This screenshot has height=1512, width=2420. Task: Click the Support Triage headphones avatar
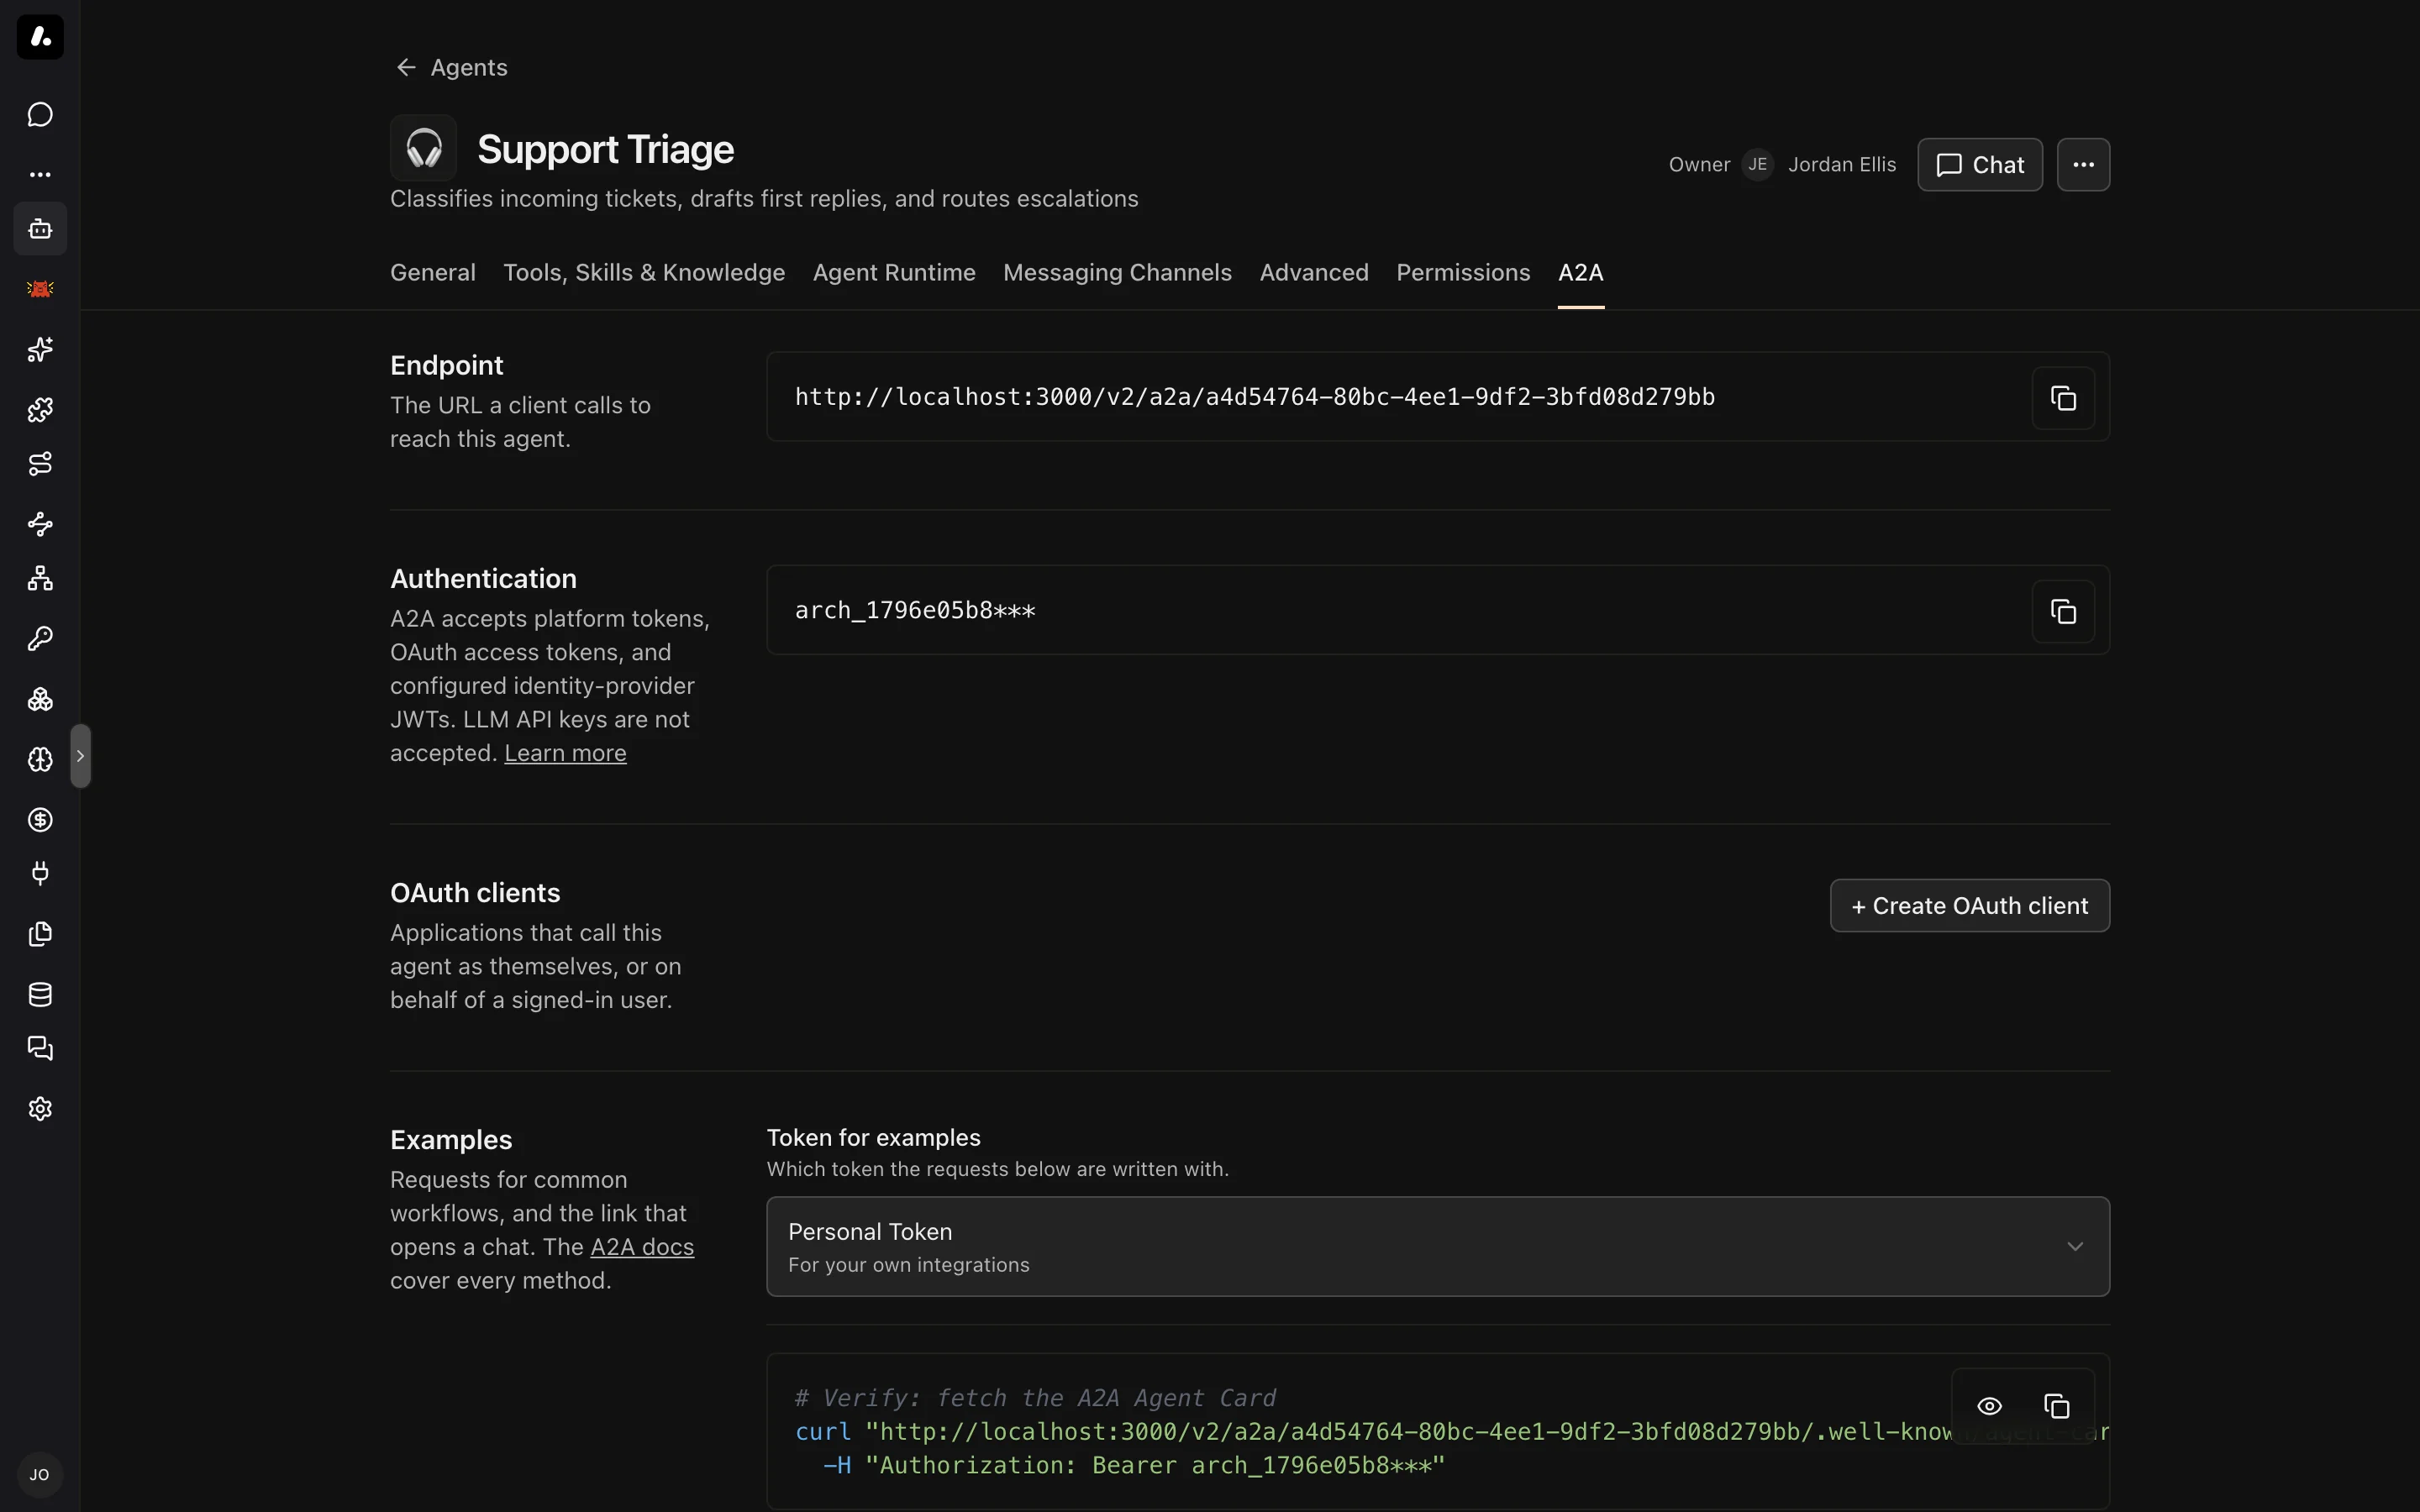(424, 148)
